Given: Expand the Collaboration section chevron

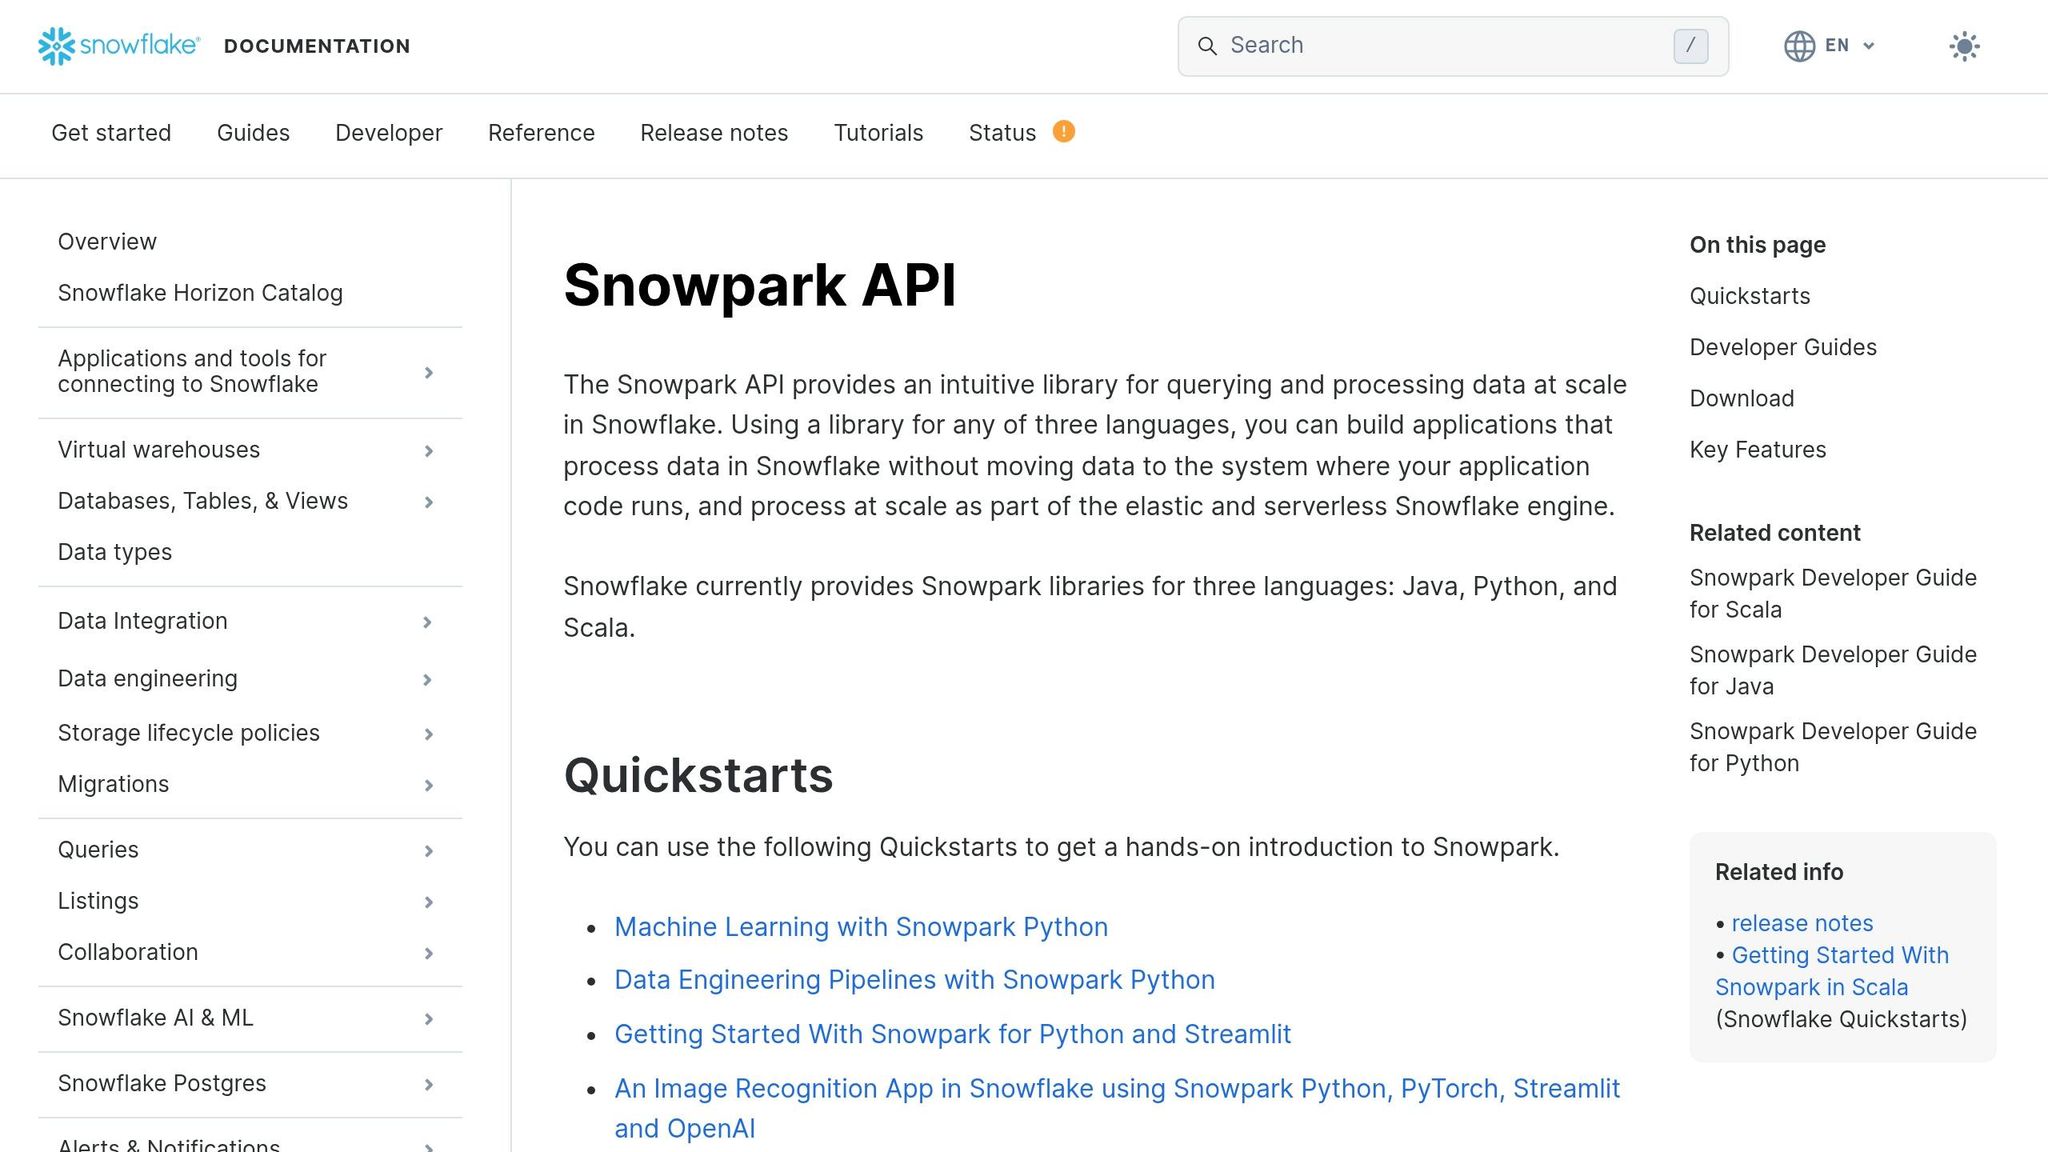Looking at the screenshot, I should point(428,953).
